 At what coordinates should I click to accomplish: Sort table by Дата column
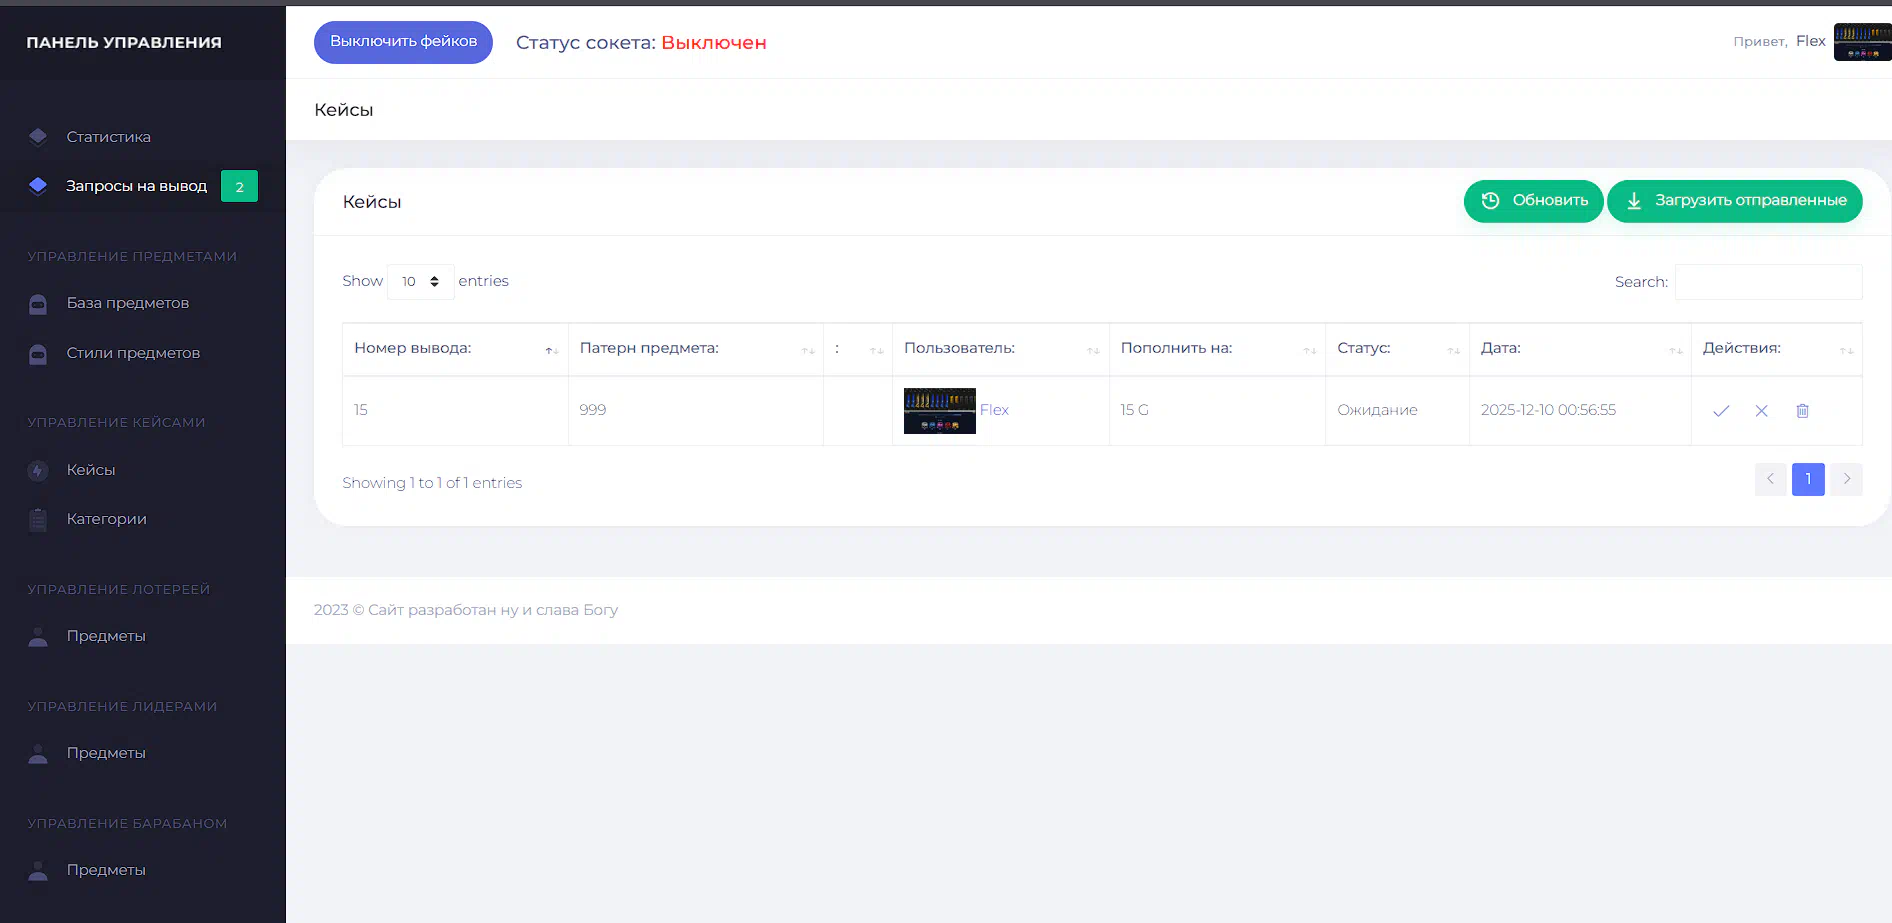click(x=1579, y=349)
